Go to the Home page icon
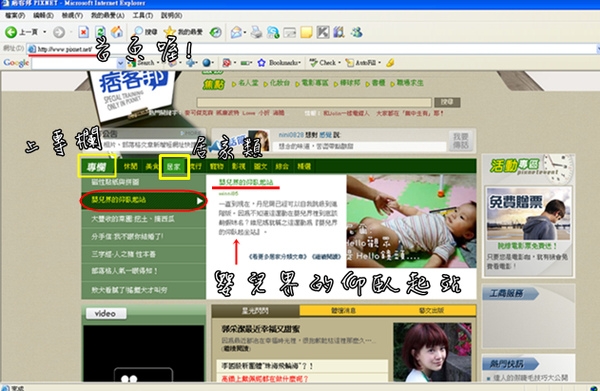600x391 pixels. coord(117,32)
